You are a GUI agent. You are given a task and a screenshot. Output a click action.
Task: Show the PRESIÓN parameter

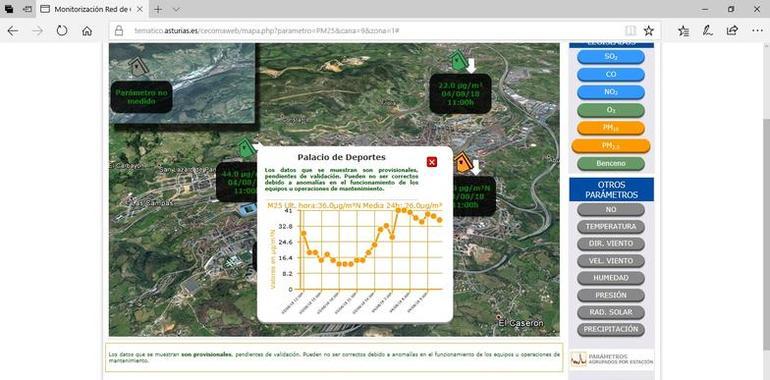611,296
